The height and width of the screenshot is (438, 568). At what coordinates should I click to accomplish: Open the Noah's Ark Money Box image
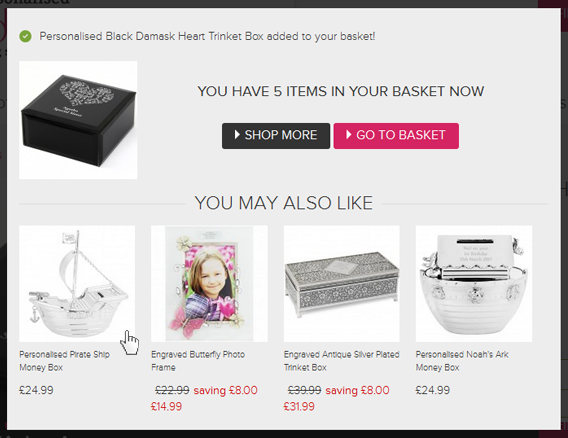pyautogui.click(x=474, y=284)
